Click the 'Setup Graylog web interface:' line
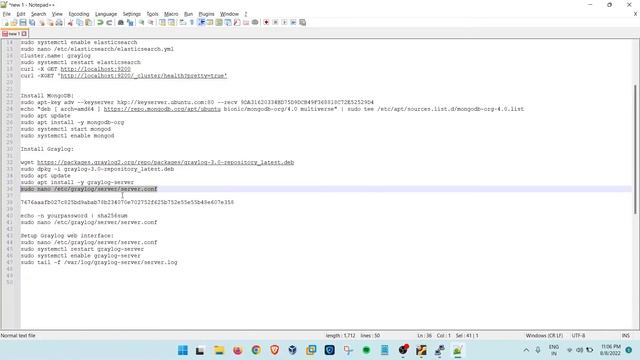Viewport: 640px width, 360px height. pyautogui.click(x=67, y=236)
